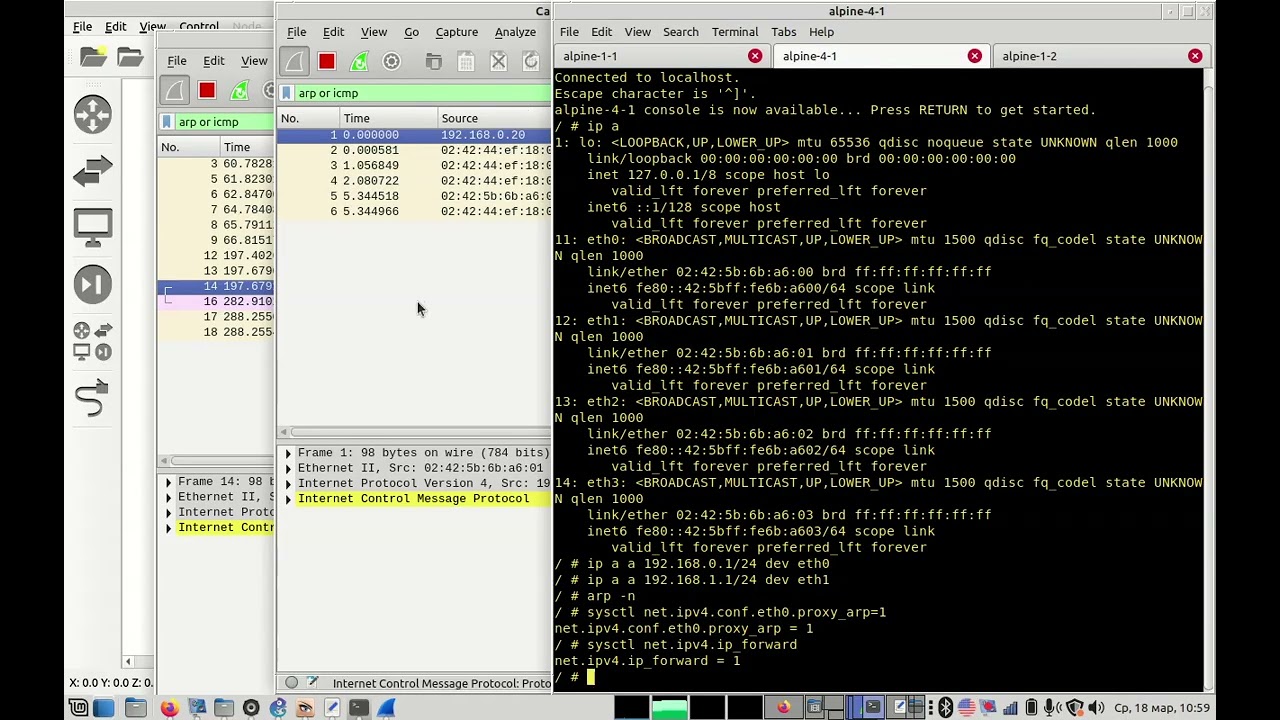The image size is (1280, 720).
Task: Click the Wireshark icon in the taskbar
Action: [386, 708]
